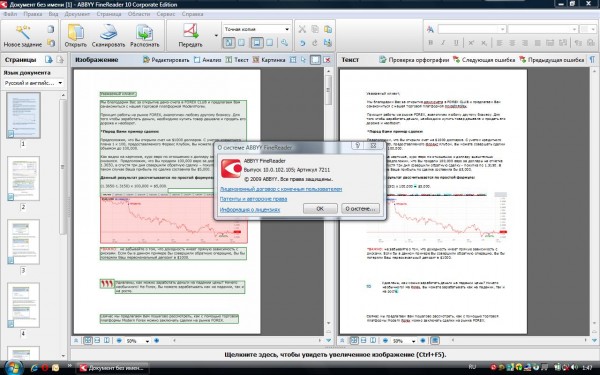Image resolution: width=600 pixels, height=375 pixels.
Task: Toggle underline formatting button
Action: [x=456, y=43]
